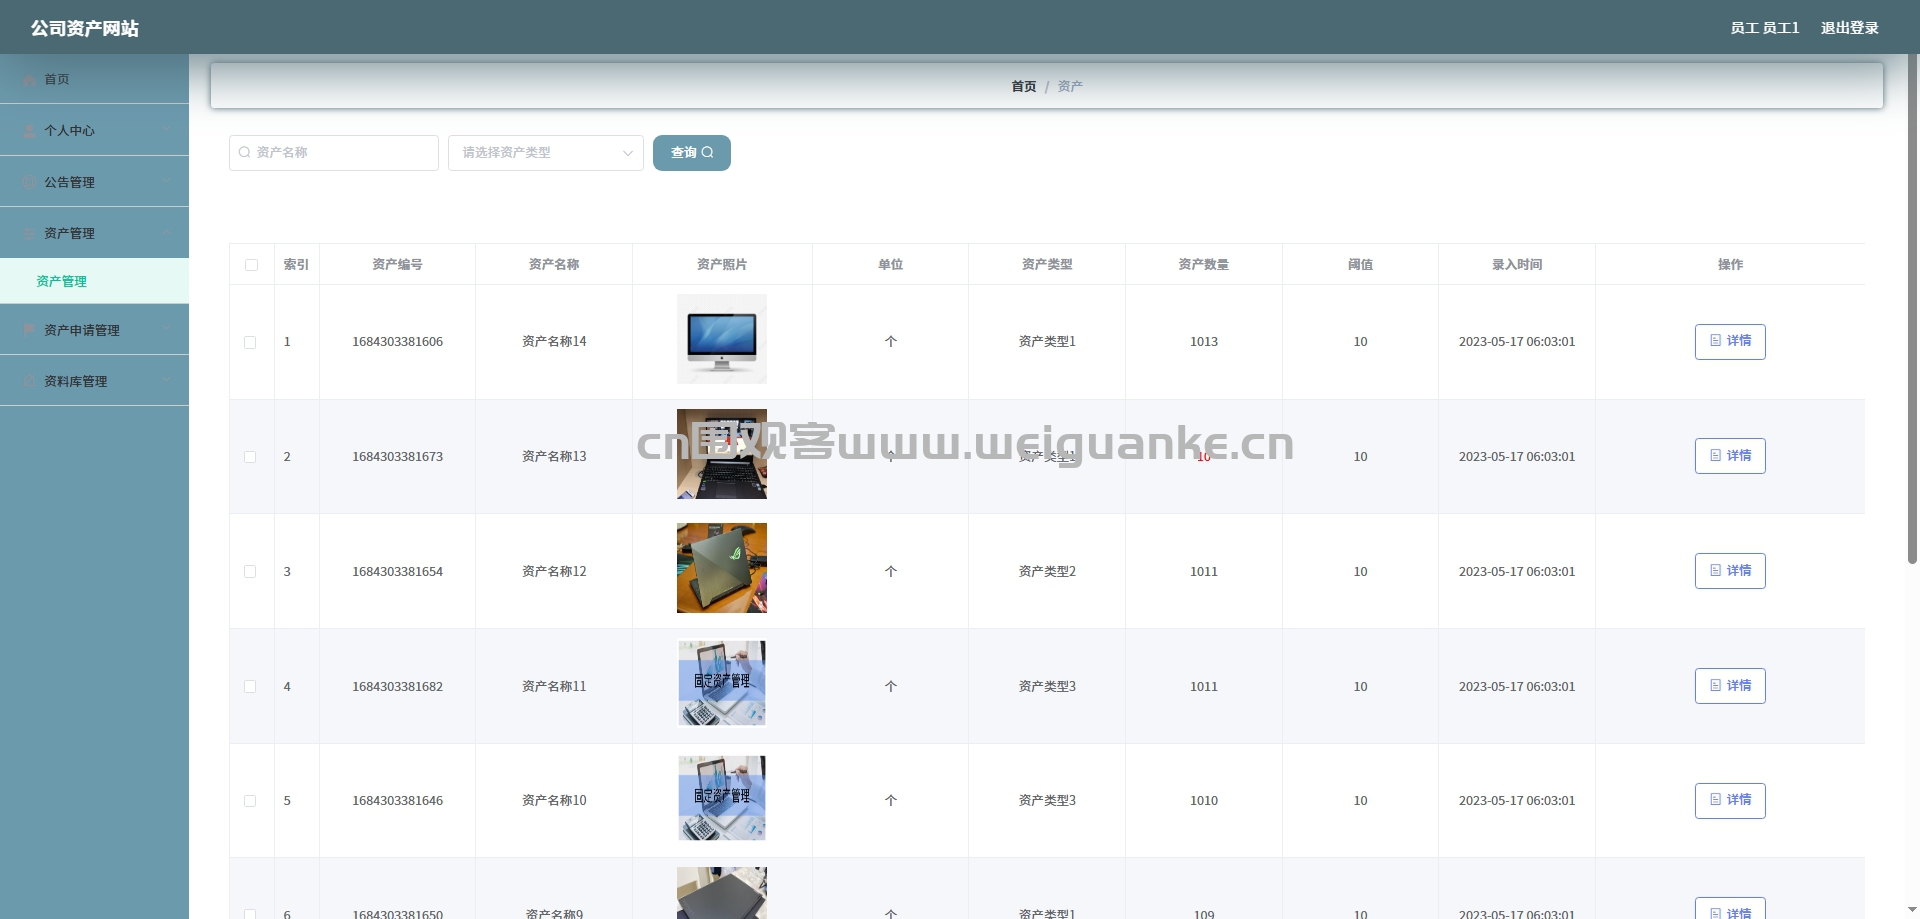
Task: Open the 请选择资产类型 dropdown
Action: click(x=546, y=153)
